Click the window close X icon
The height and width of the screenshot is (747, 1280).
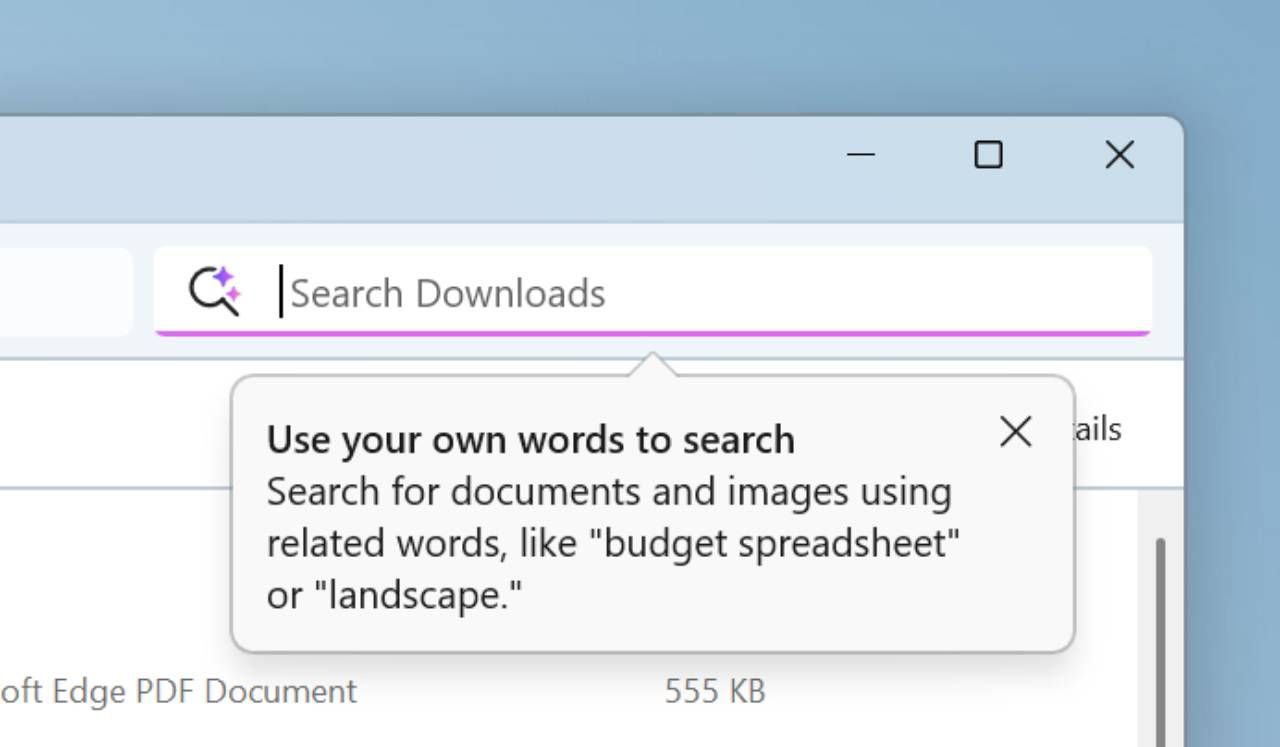1119,155
